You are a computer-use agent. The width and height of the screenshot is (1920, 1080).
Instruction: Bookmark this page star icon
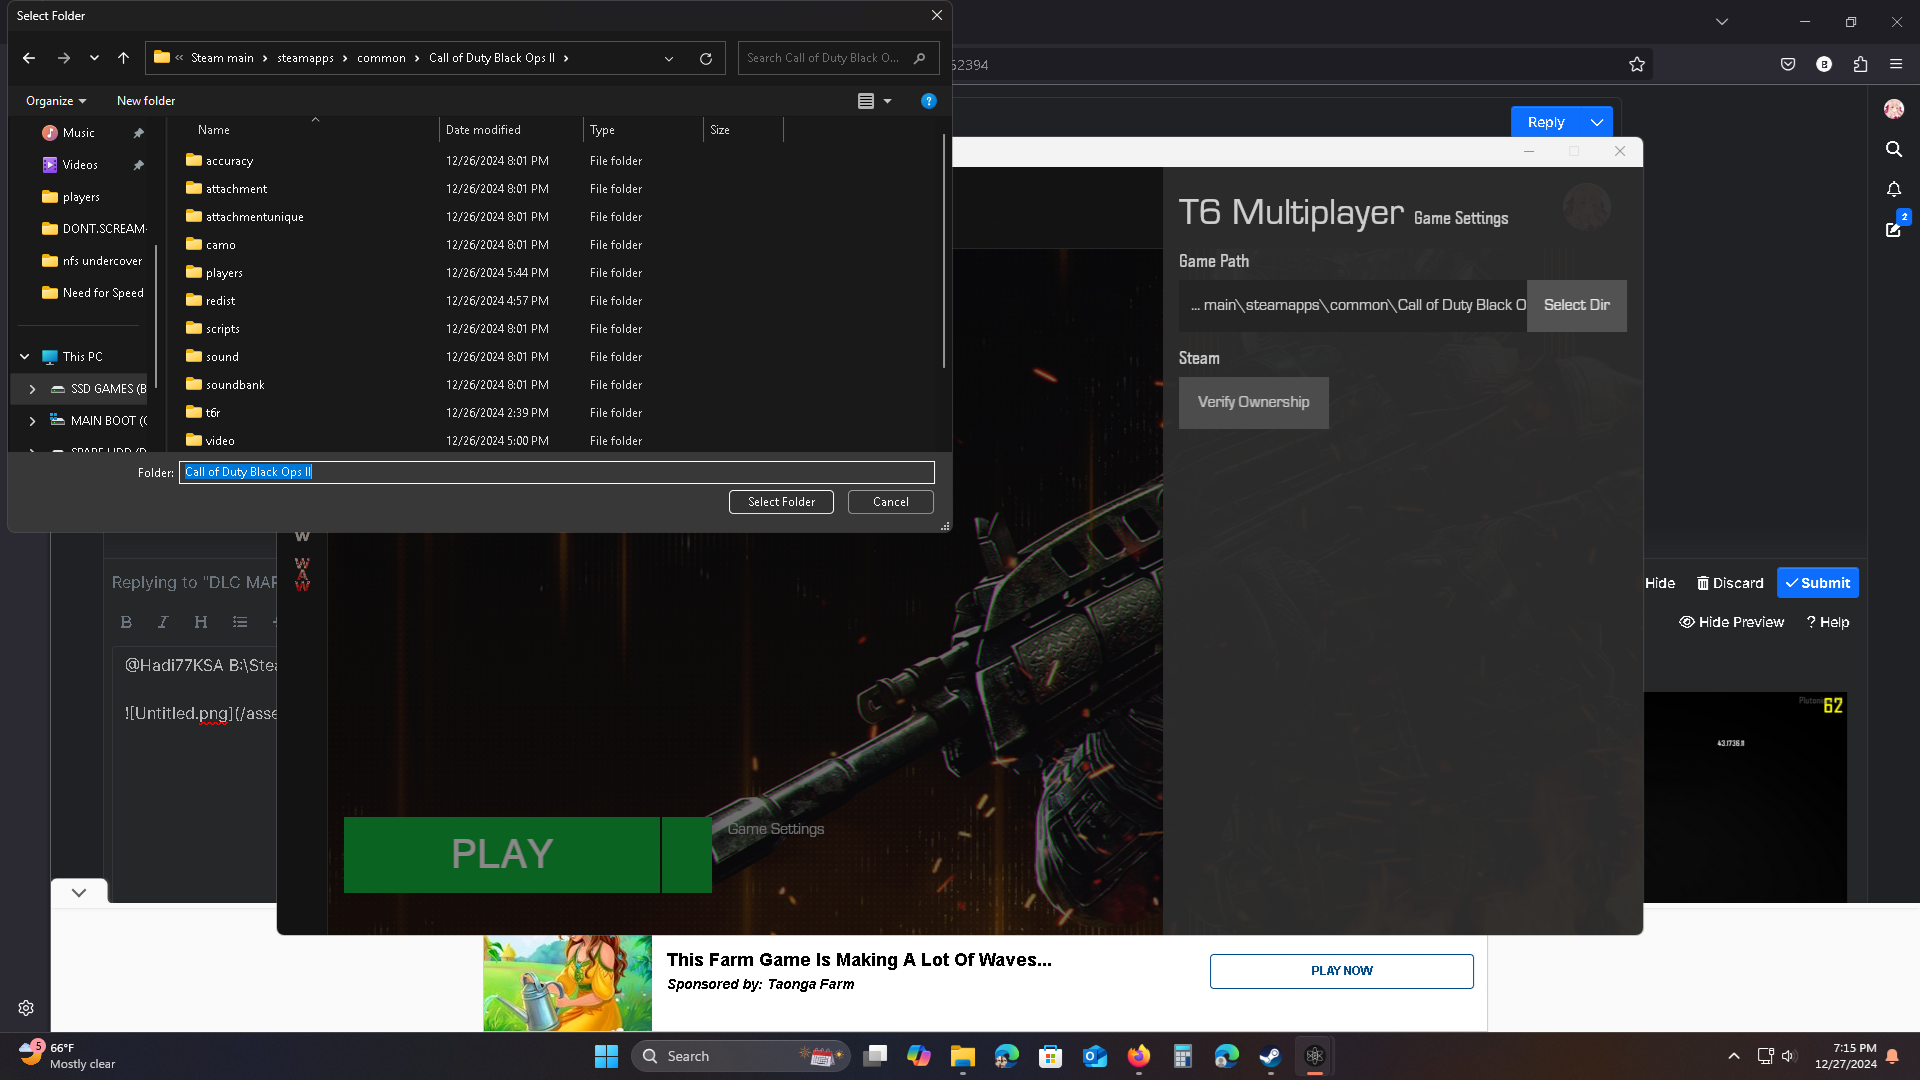click(1636, 64)
